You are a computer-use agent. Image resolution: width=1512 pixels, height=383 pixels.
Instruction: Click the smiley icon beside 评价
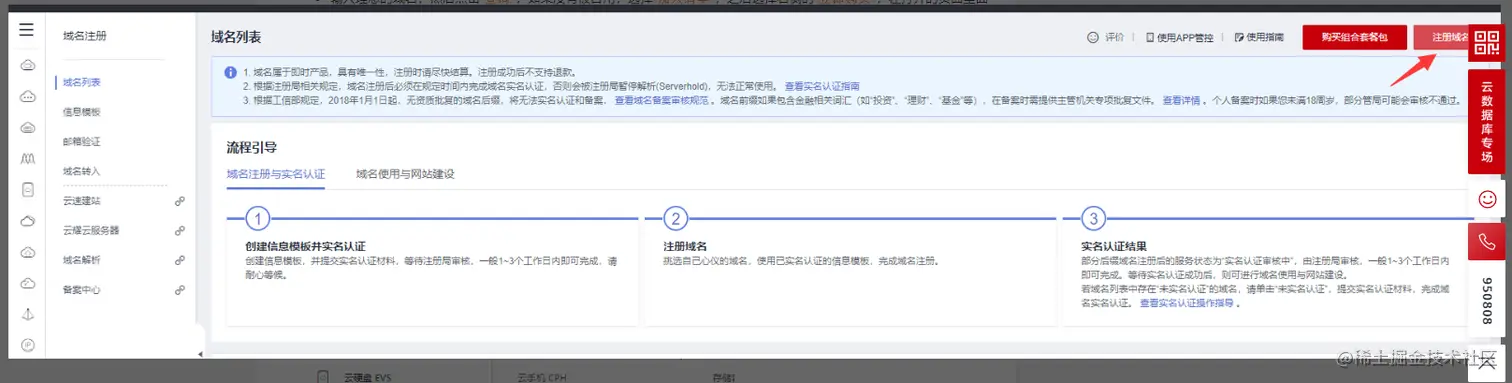[x=1093, y=37]
